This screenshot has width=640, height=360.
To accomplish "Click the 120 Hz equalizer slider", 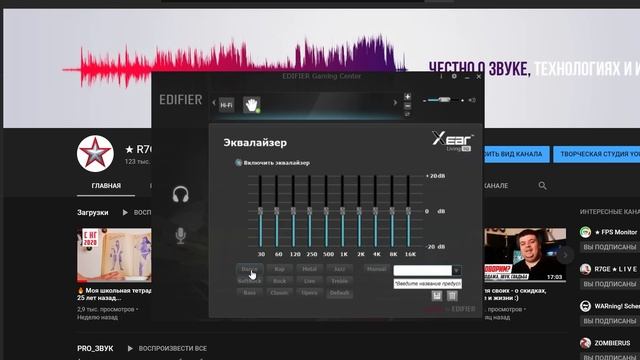I will [293, 211].
